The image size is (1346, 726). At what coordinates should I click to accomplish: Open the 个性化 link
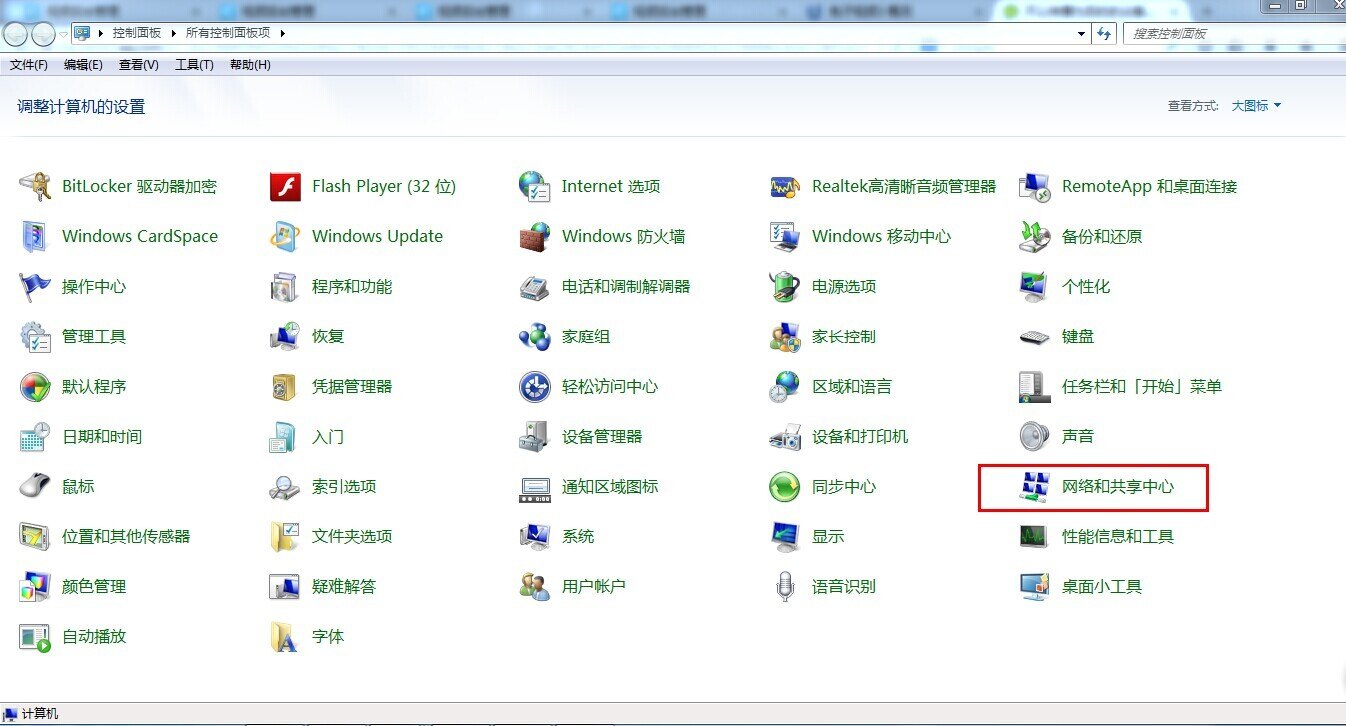[x=1086, y=286]
